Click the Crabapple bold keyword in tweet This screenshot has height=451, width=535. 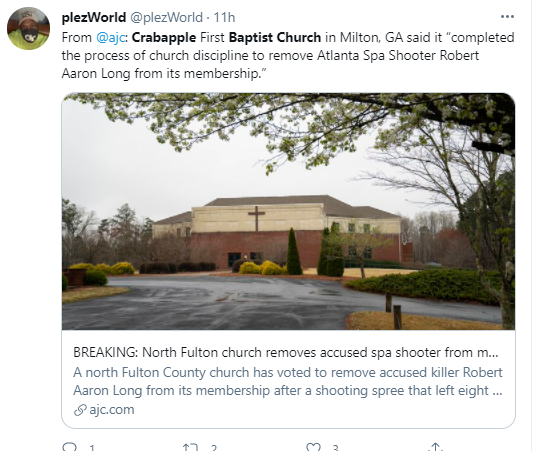click(x=164, y=38)
